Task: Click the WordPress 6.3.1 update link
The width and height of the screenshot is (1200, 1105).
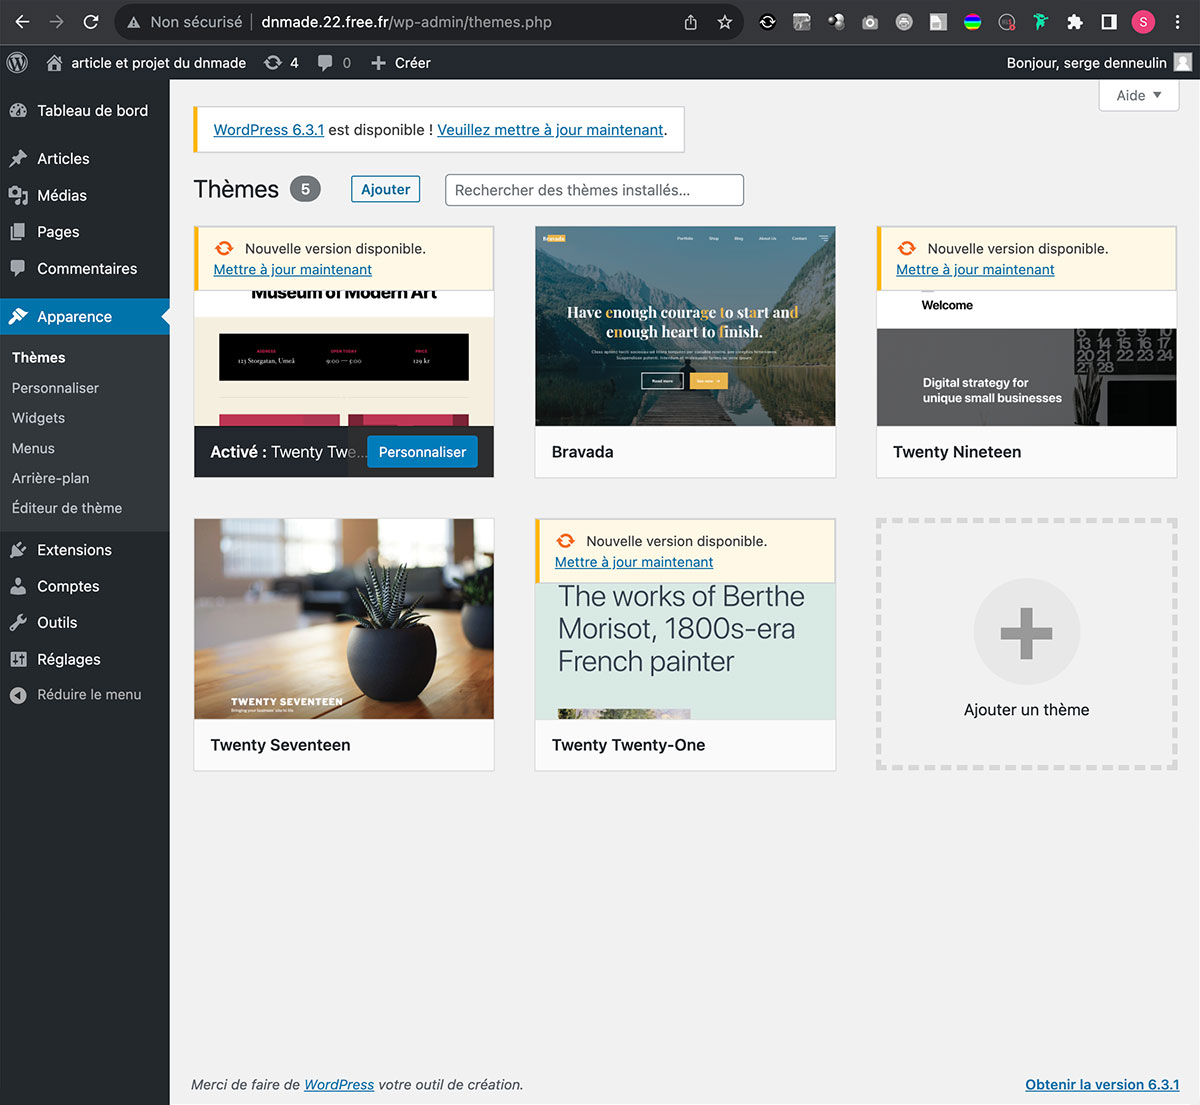Action: click(x=268, y=130)
